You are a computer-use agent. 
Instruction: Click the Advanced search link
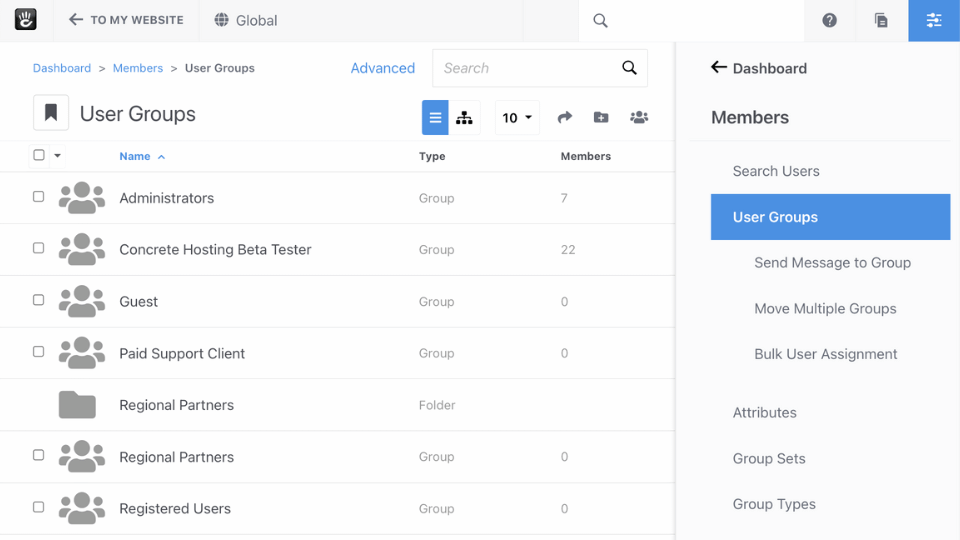tap(382, 68)
